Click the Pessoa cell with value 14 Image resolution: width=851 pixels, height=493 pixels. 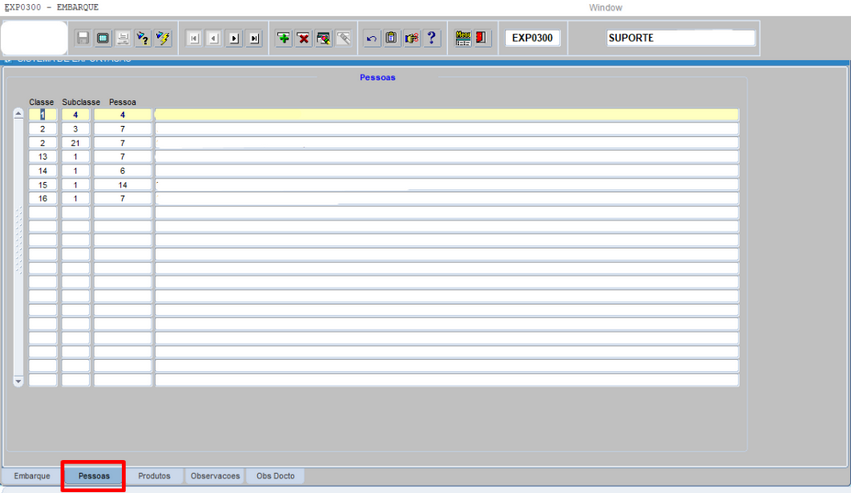[x=122, y=185]
